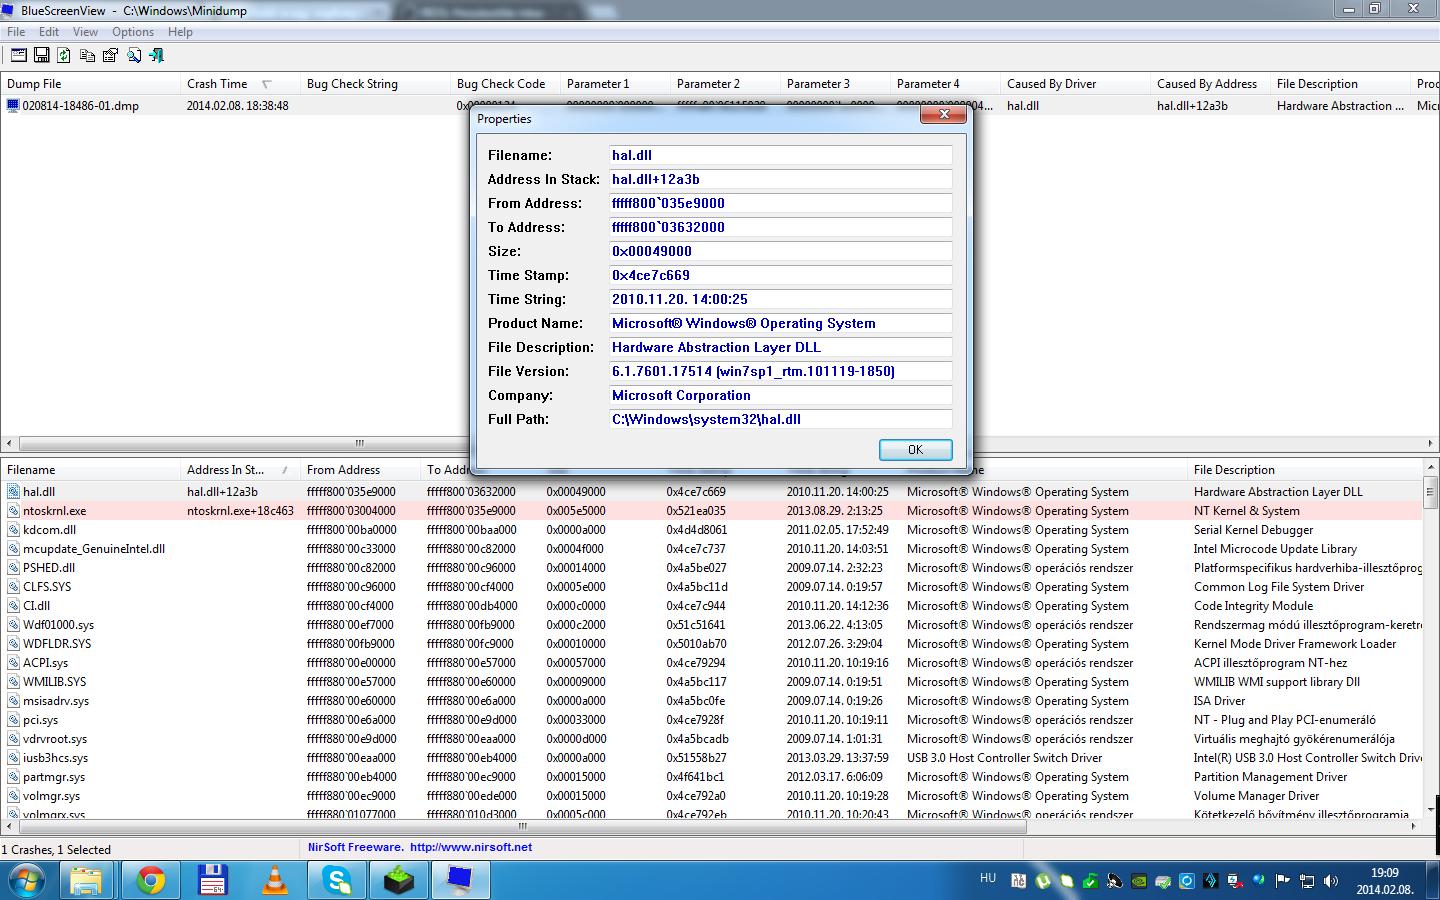Open VLC media player from the taskbar
Viewport: 1440px width, 900px height.
275,881
